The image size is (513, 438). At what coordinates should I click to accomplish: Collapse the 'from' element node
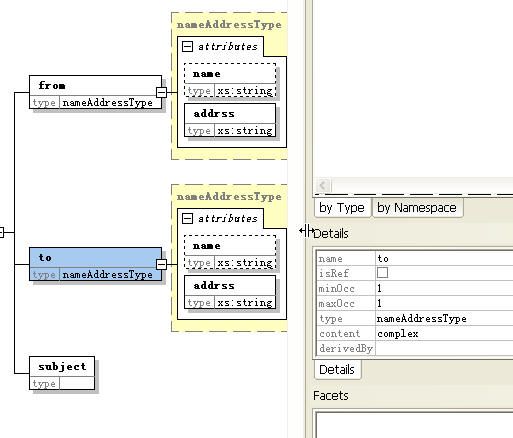[161, 92]
